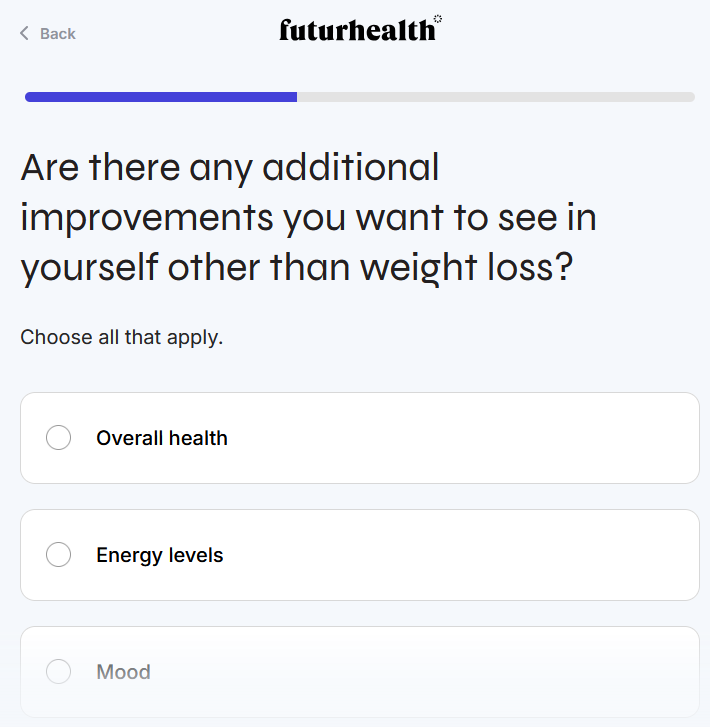This screenshot has height=727, width=710.
Task: Click the blue filled part of progress bar
Action: pos(160,97)
